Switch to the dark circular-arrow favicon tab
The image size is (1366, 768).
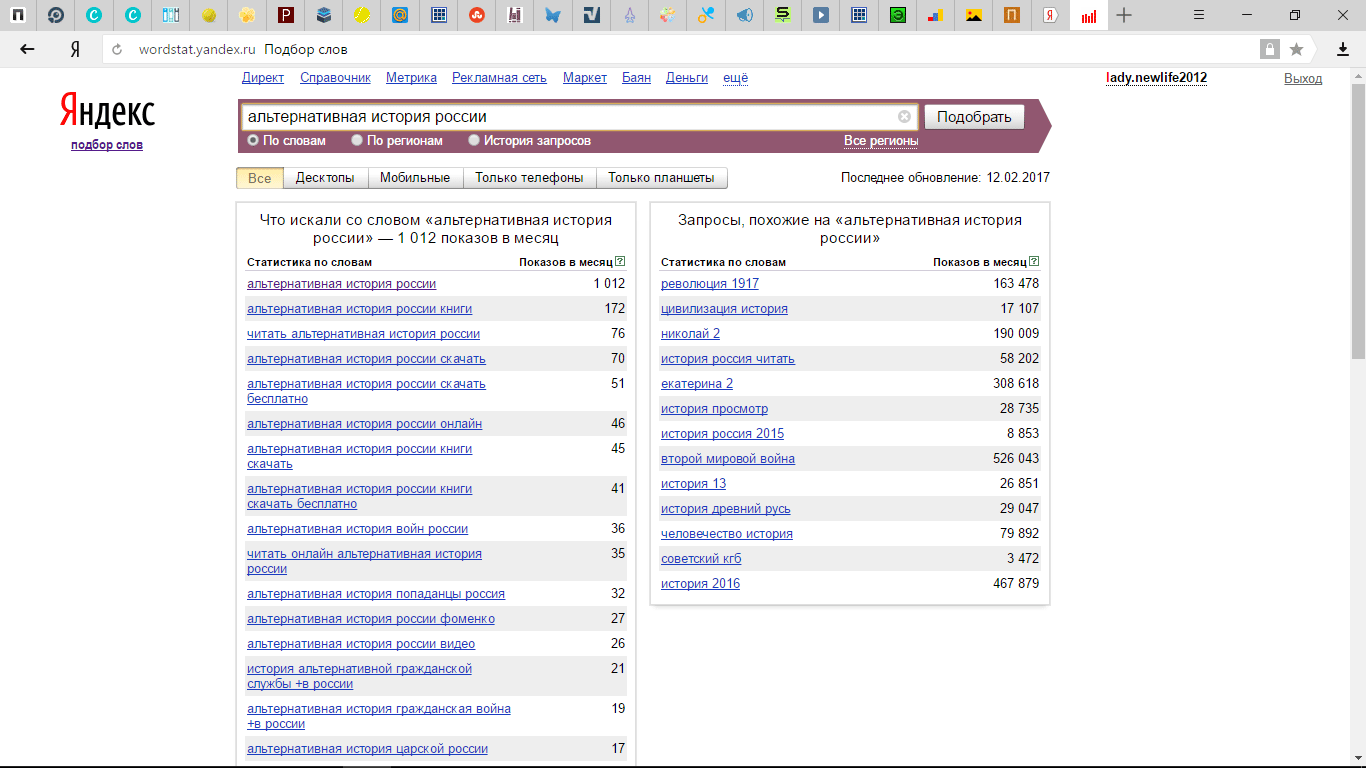point(56,15)
